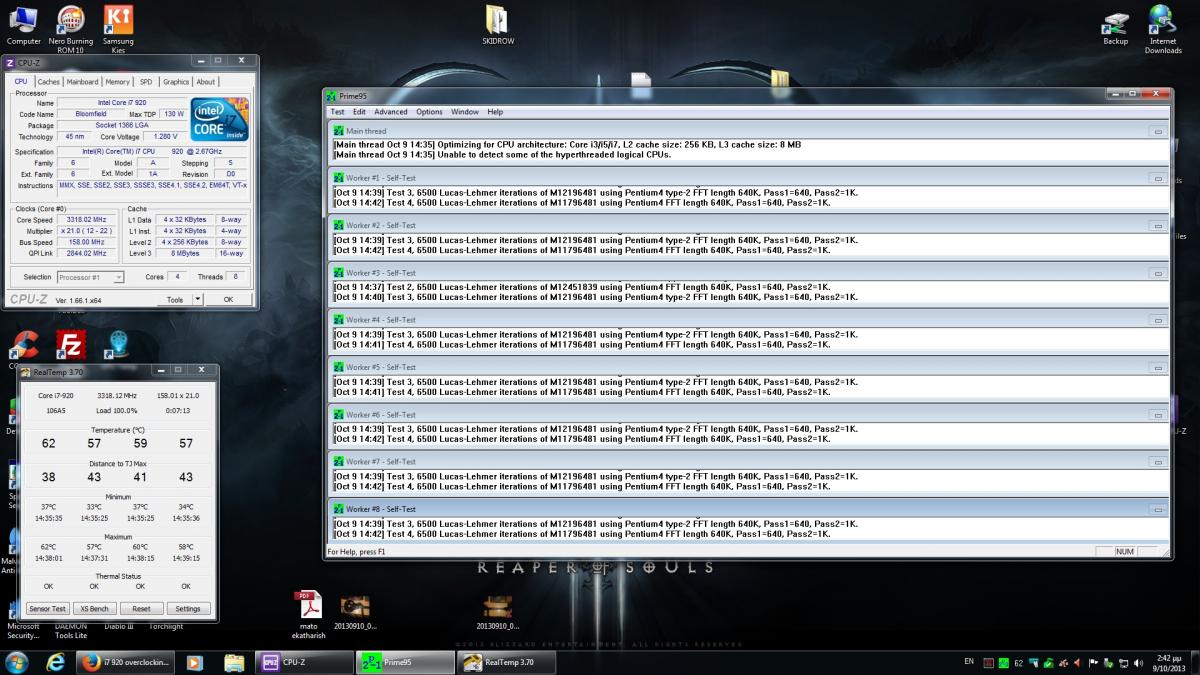Launch Internet Explorer from the taskbar

(x=55, y=662)
